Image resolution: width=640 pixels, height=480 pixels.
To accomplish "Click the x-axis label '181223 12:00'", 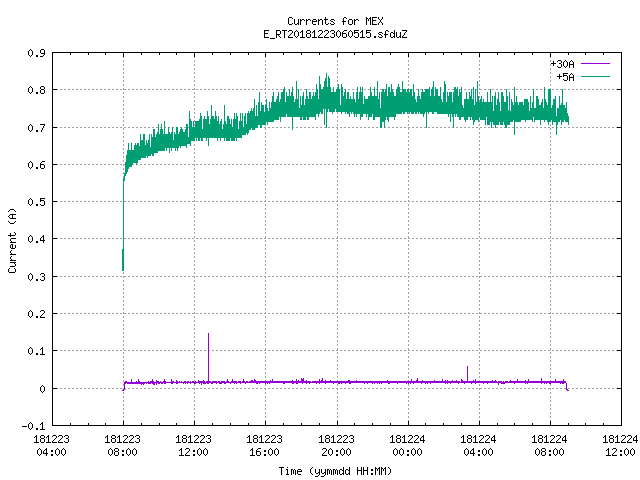I will click(193, 446).
